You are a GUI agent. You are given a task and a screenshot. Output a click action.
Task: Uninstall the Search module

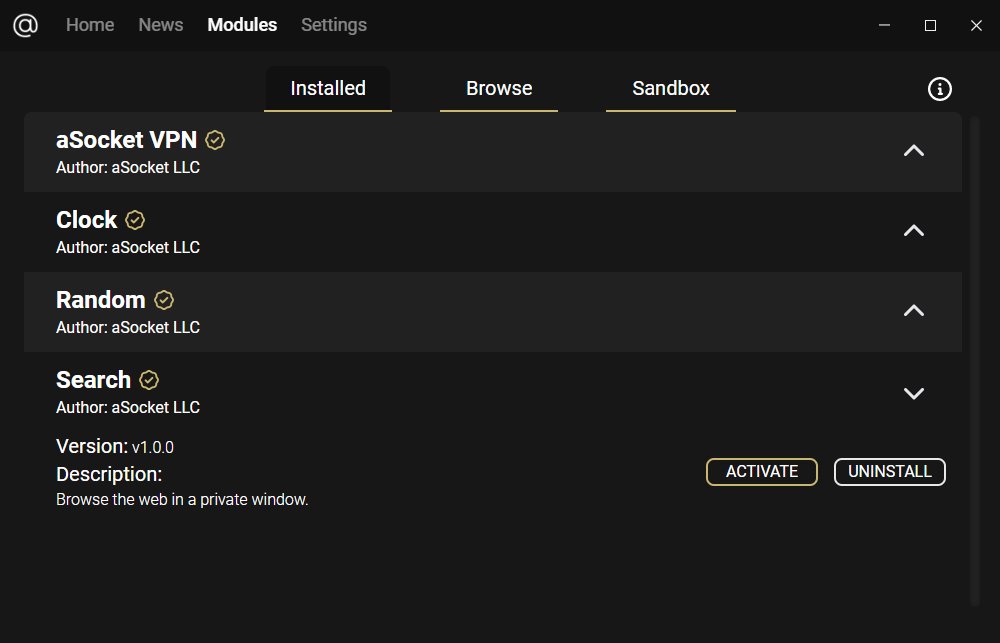890,472
